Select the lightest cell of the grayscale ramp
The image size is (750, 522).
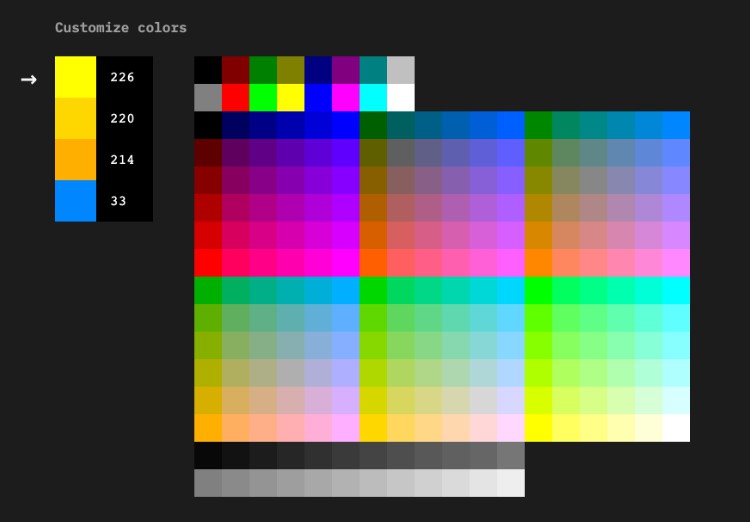click(511, 483)
